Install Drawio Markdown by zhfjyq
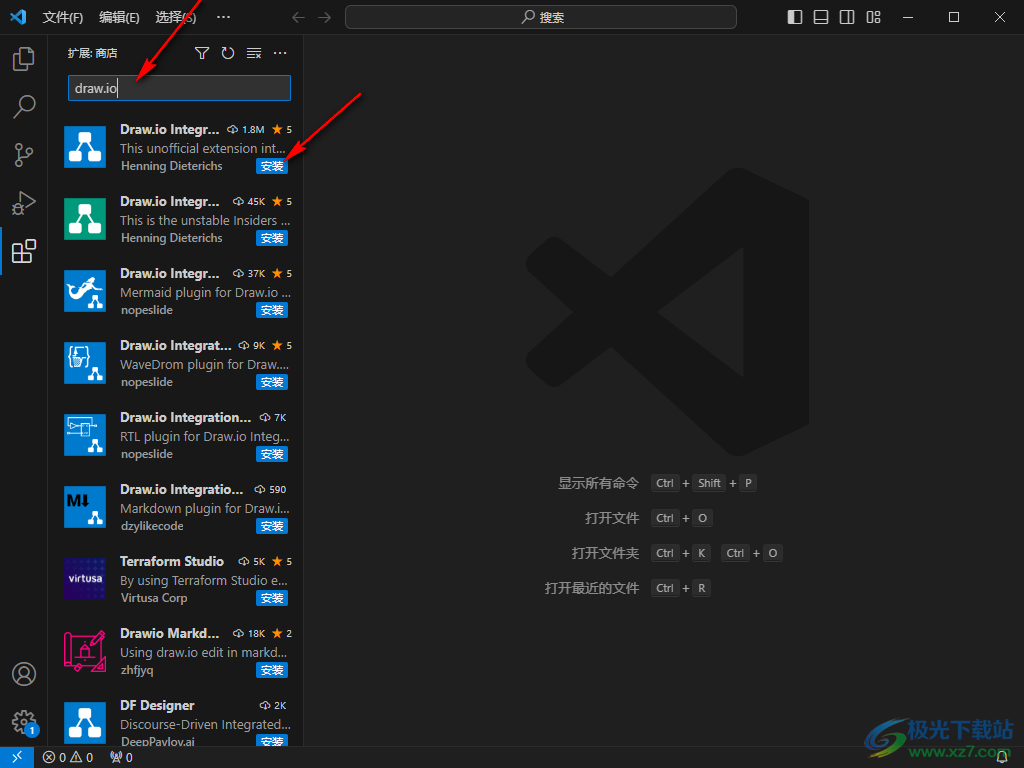 click(272, 670)
